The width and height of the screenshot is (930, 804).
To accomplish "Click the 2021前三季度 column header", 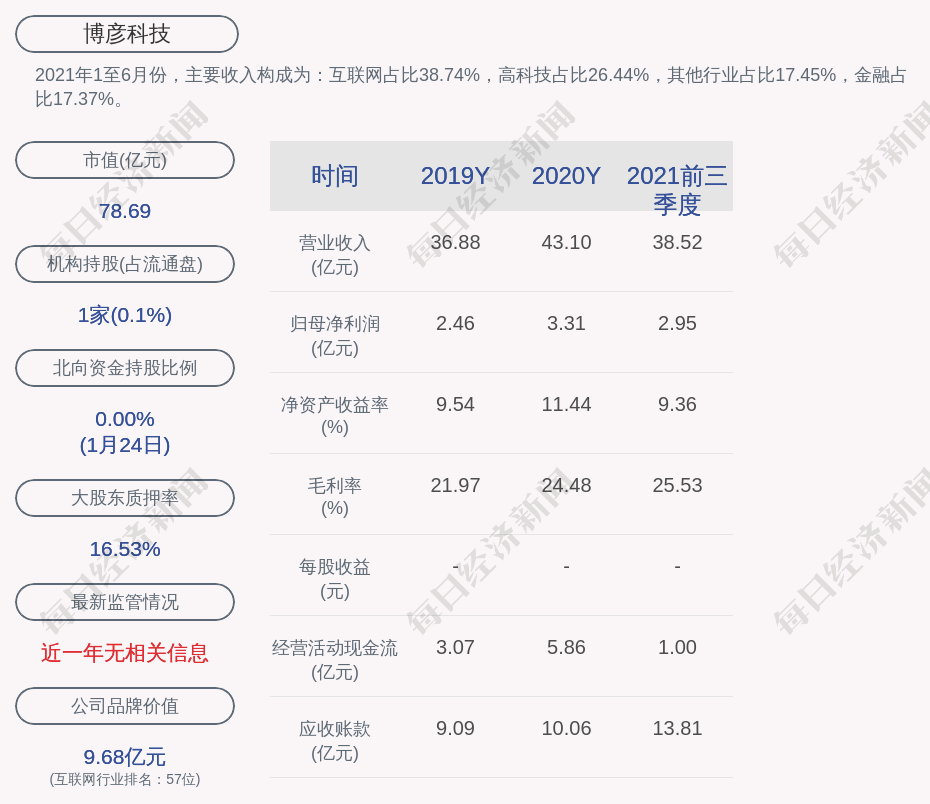I will point(677,189).
